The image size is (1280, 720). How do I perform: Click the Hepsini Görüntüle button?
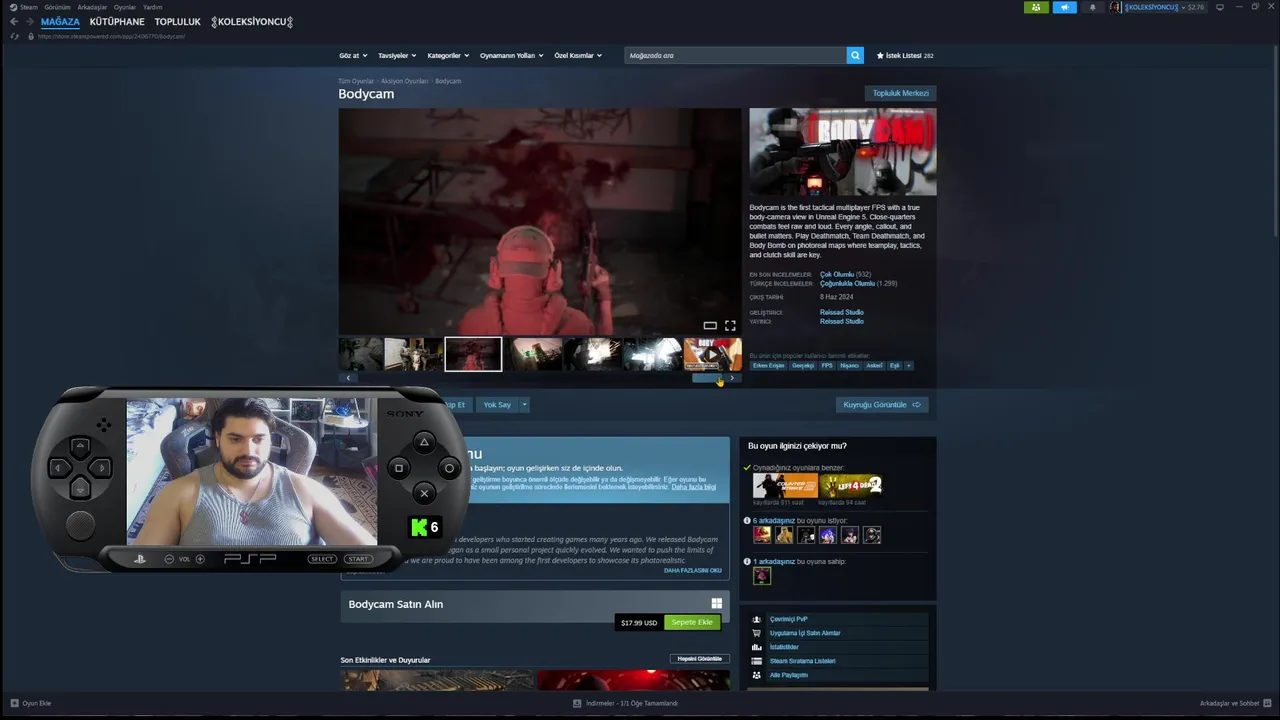click(699, 659)
